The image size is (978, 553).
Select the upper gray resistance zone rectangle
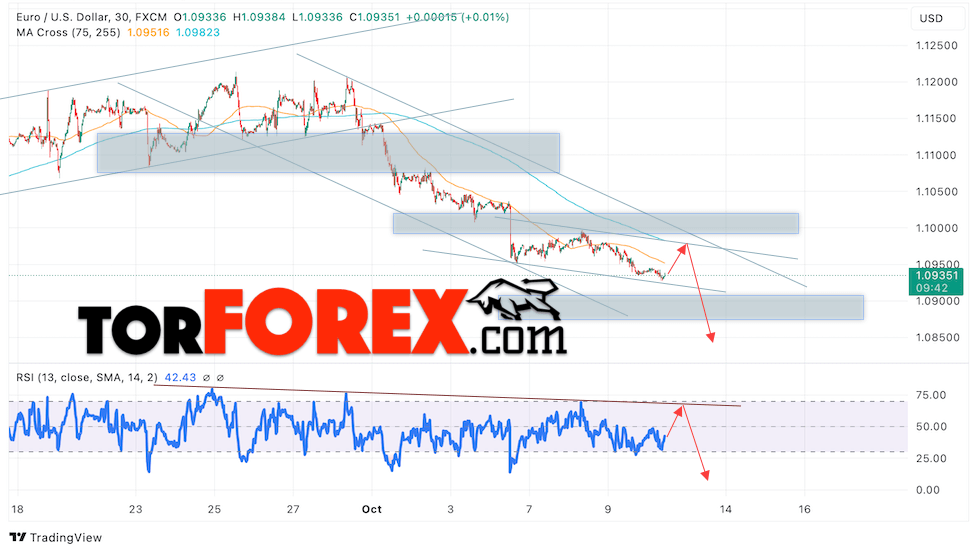[x=328, y=153]
